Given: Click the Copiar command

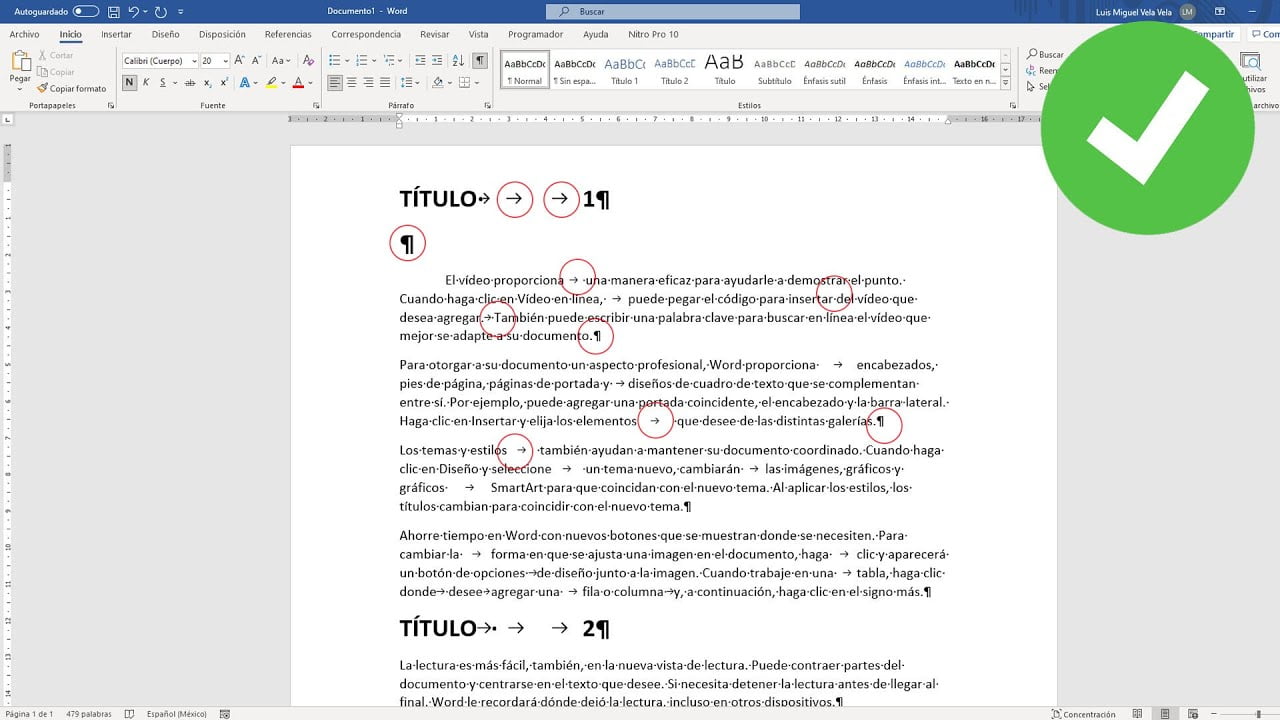Looking at the screenshot, I should 55,72.
